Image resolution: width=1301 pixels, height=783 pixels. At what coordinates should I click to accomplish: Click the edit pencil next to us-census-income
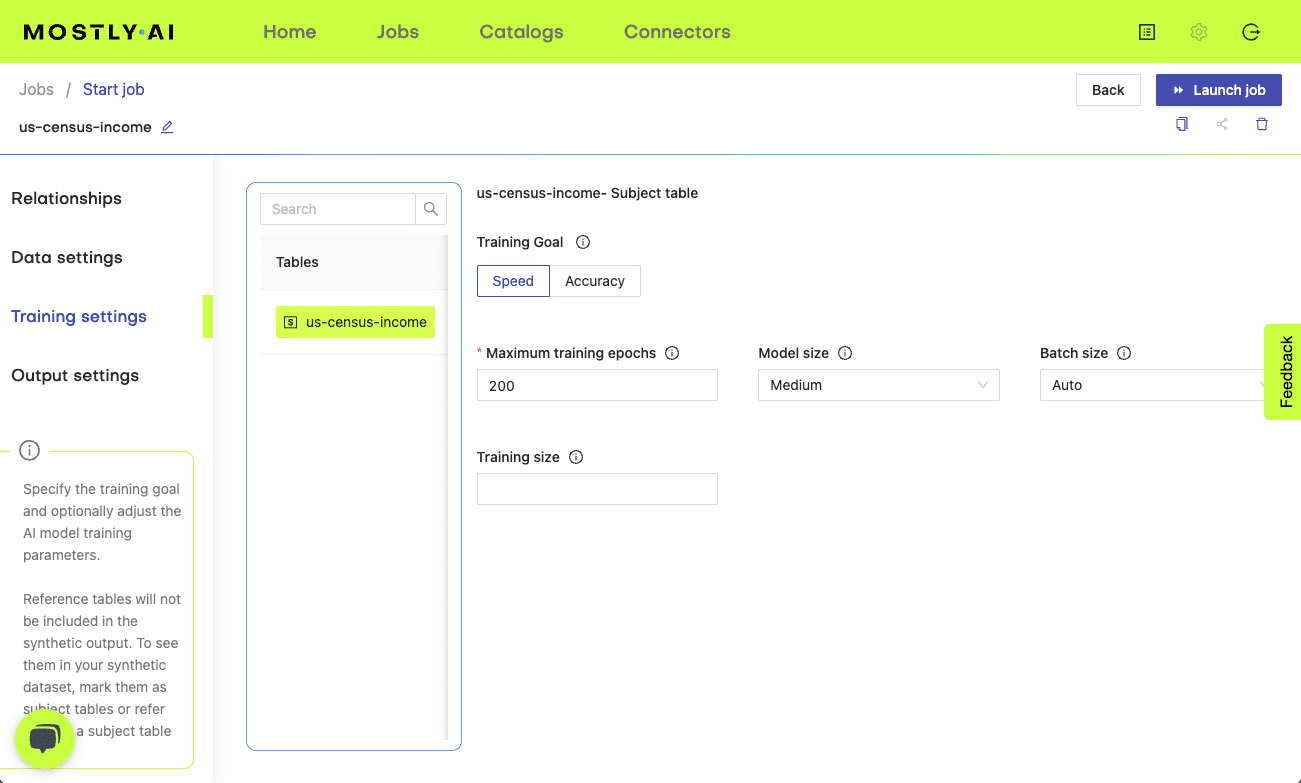(166, 127)
